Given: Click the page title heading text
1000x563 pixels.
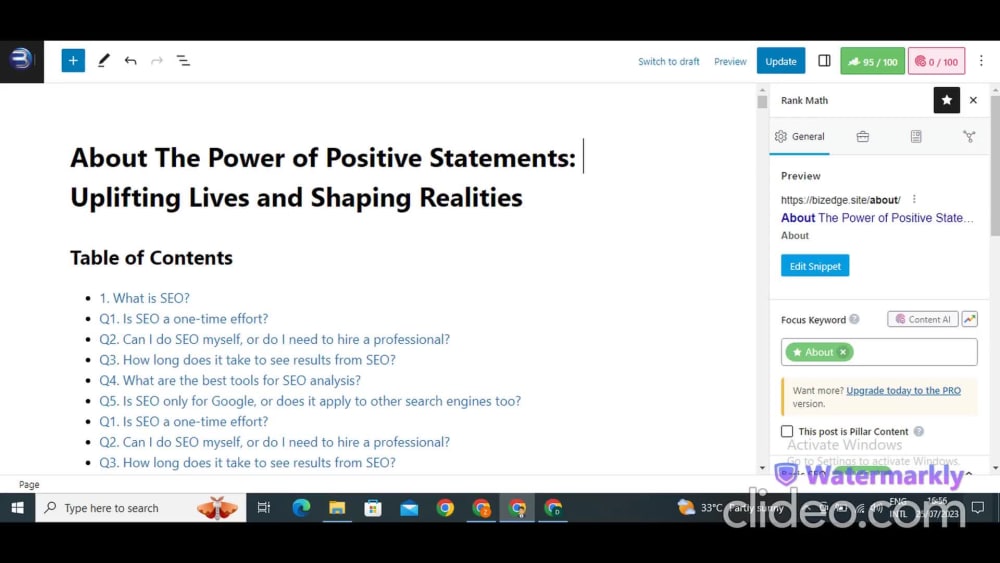Looking at the screenshot, I should (x=323, y=177).
